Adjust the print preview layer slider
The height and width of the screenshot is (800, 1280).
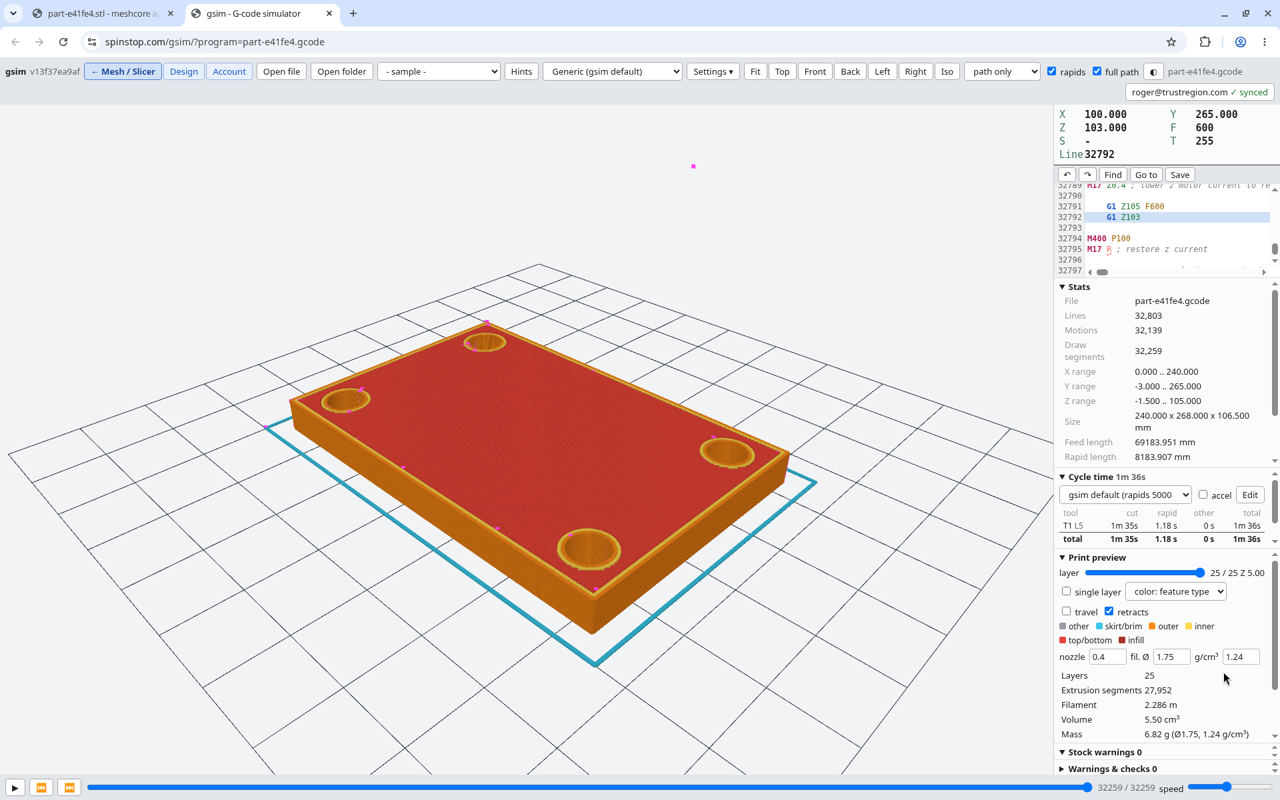tap(1144, 573)
